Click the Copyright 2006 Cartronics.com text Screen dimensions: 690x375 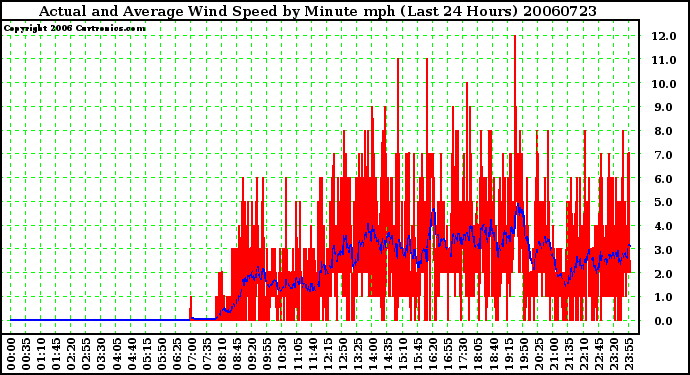coord(75,28)
